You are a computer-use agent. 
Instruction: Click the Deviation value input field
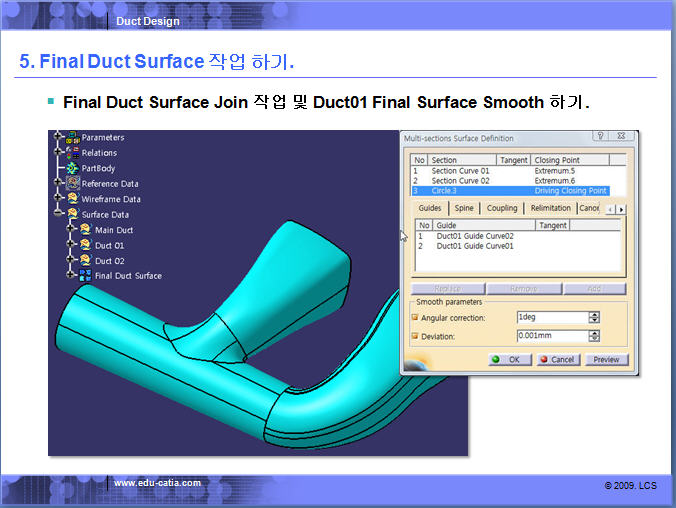pyautogui.click(x=551, y=337)
